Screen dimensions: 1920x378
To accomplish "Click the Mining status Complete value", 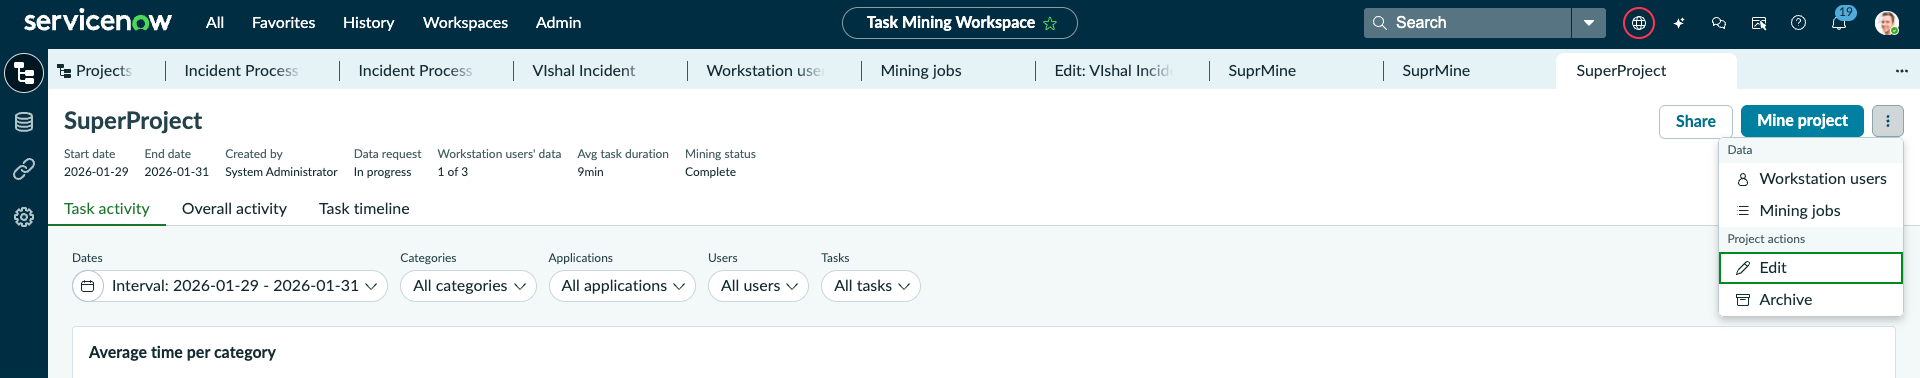I will [x=710, y=173].
